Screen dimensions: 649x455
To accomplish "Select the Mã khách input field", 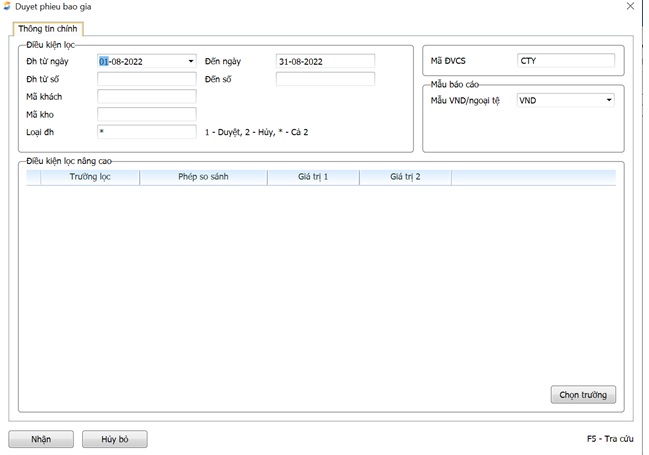I will click(146, 97).
